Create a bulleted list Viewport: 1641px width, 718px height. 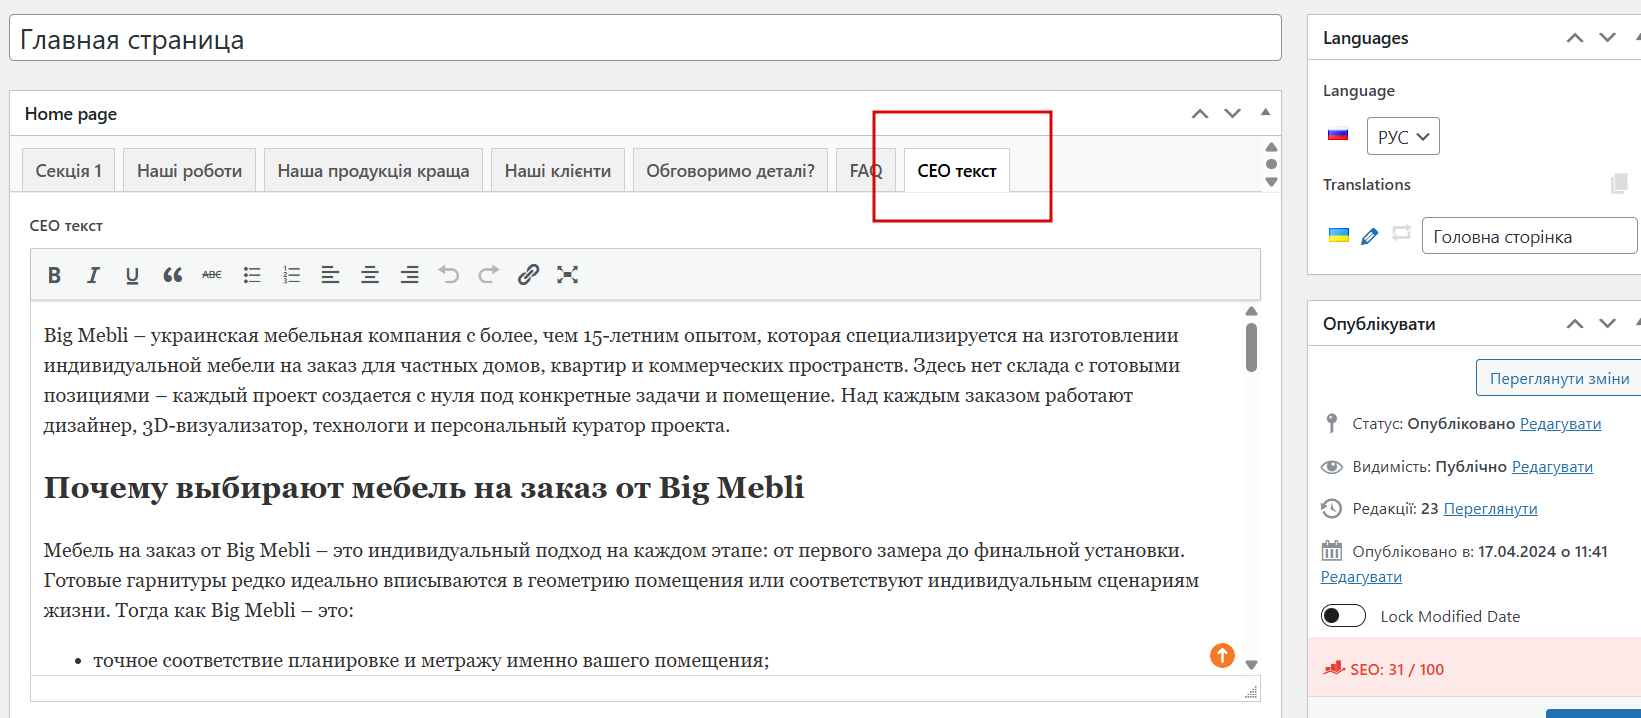click(252, 275)
